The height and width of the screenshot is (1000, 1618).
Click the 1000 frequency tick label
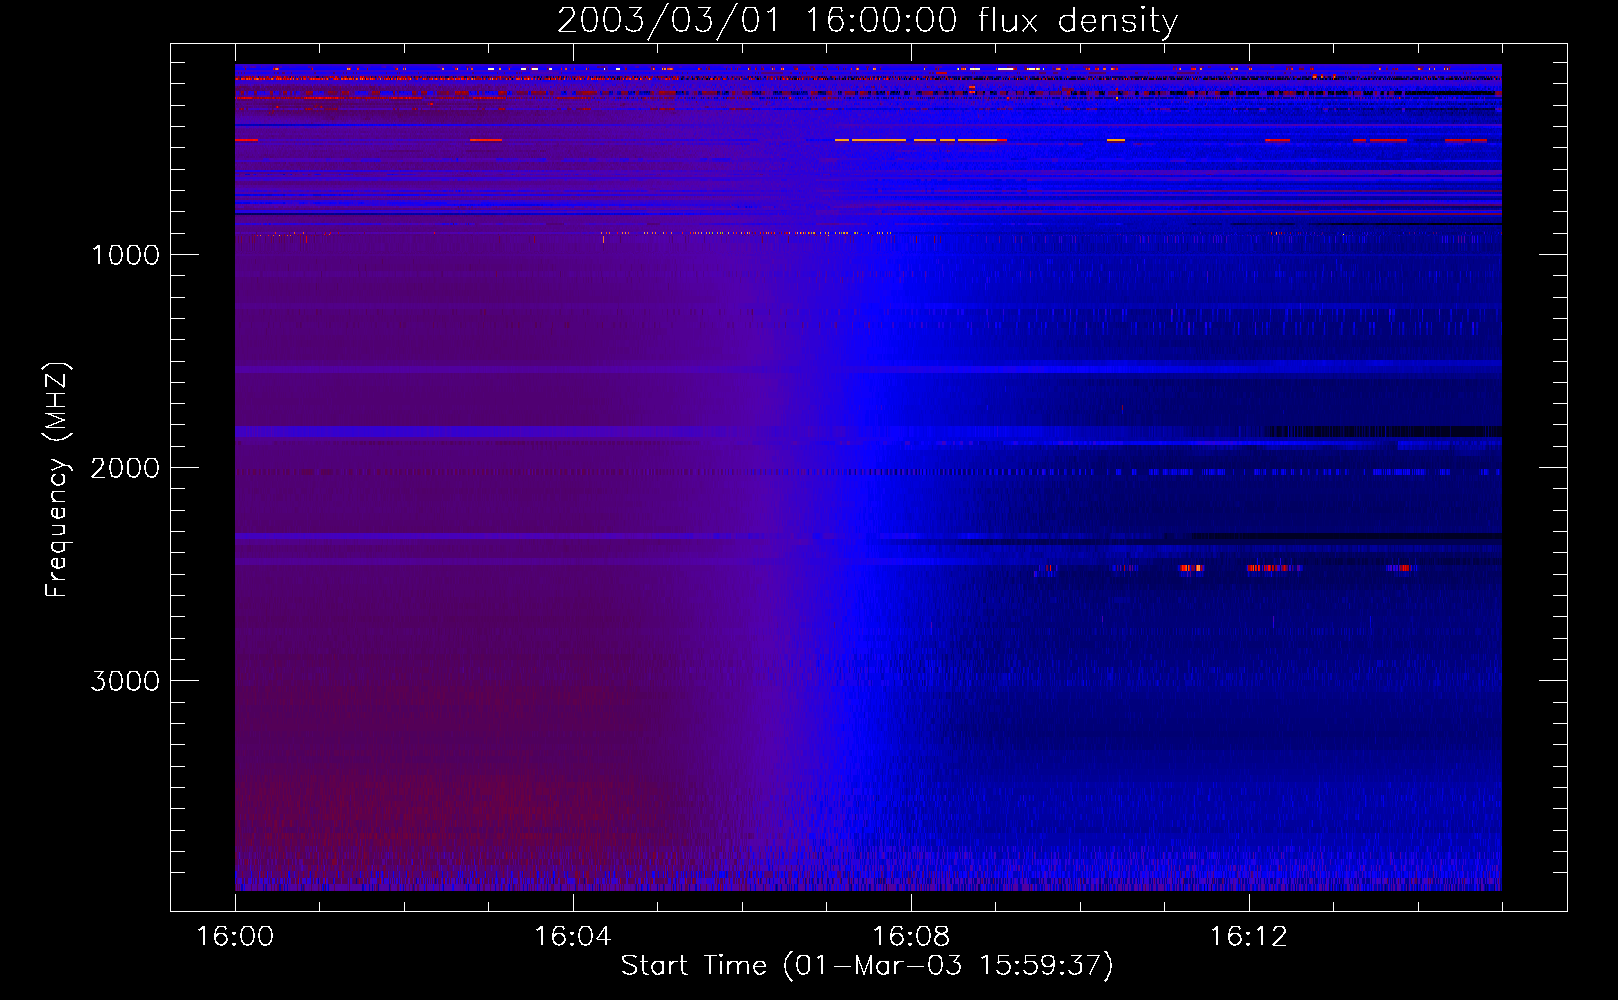click(125, 255)
